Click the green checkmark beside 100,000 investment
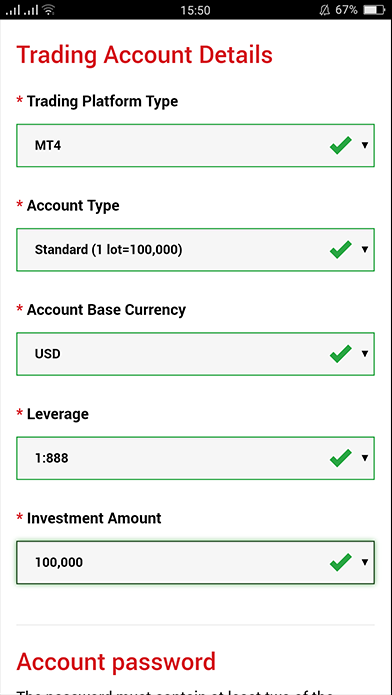Viewport: 392px width, 695px height. (341, 562)
